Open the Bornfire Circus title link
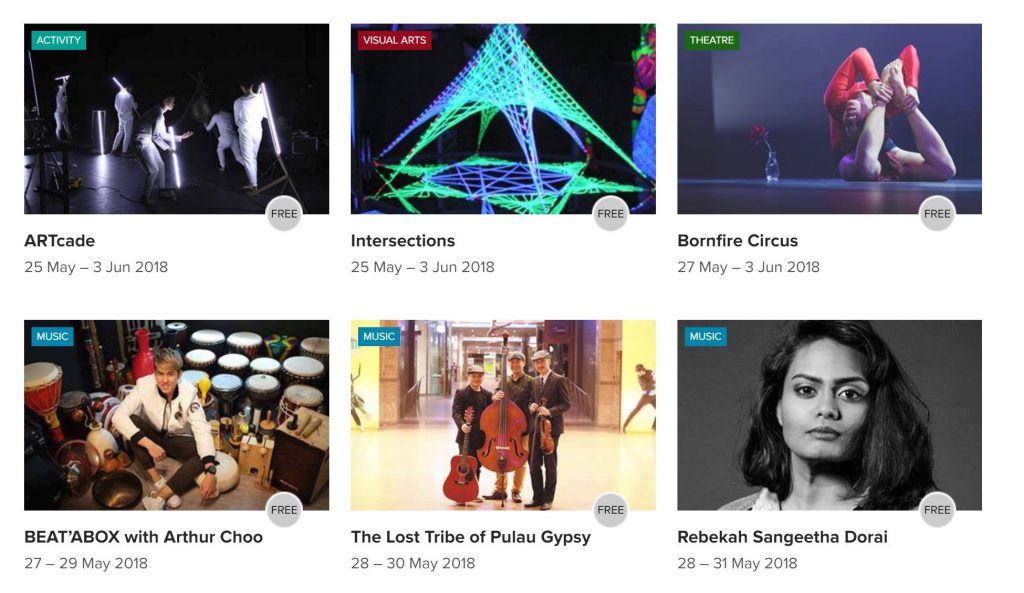The width and height of the screenshot is (1024, 593). pos(737,241)
